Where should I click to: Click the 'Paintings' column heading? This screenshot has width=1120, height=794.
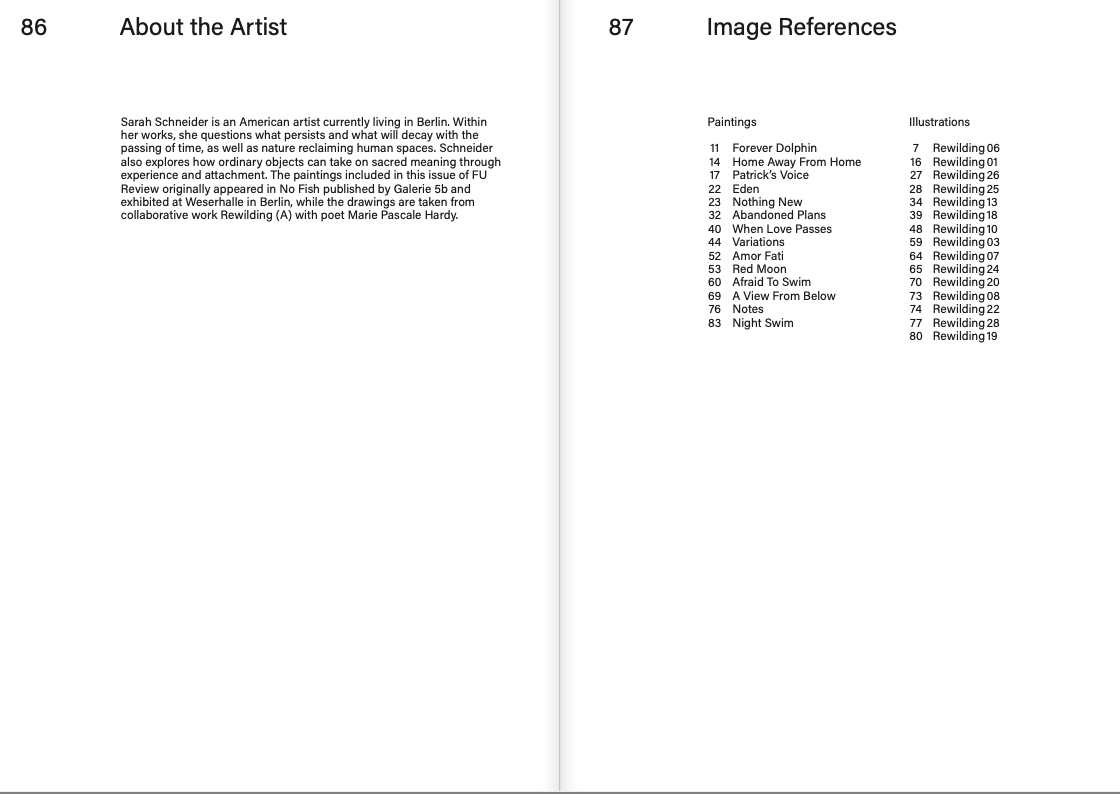tap(731, 122)
